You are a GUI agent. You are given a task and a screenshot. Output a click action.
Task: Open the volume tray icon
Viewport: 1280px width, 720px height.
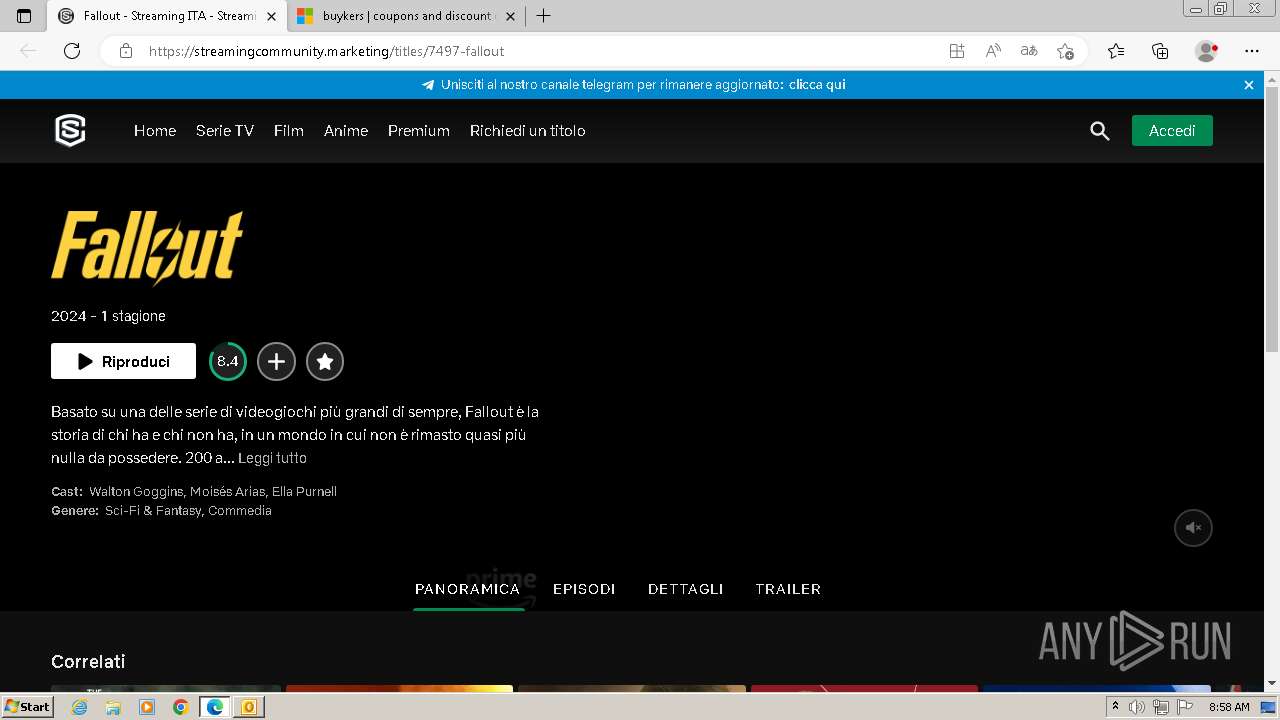1137,707
